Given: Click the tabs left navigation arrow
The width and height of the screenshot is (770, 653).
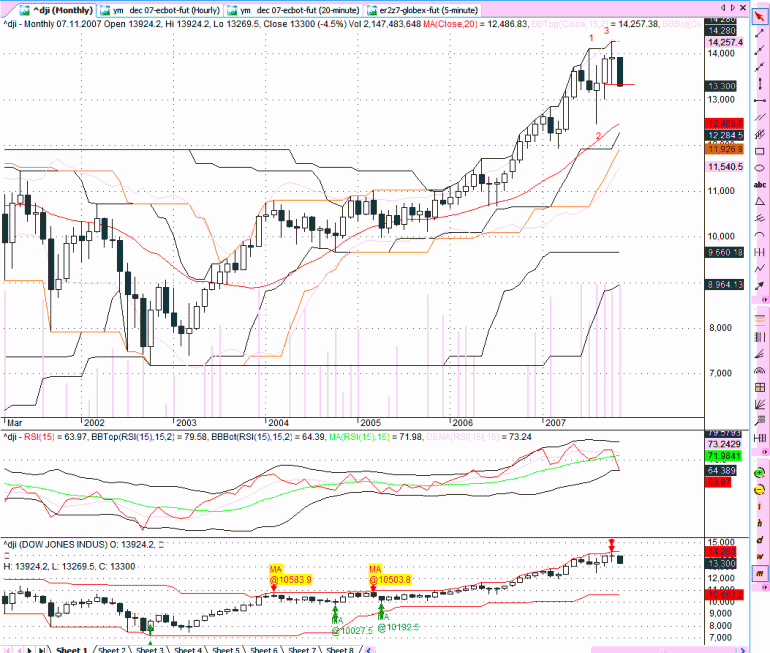Looking at the screenshot, I should tap(723, 8).
